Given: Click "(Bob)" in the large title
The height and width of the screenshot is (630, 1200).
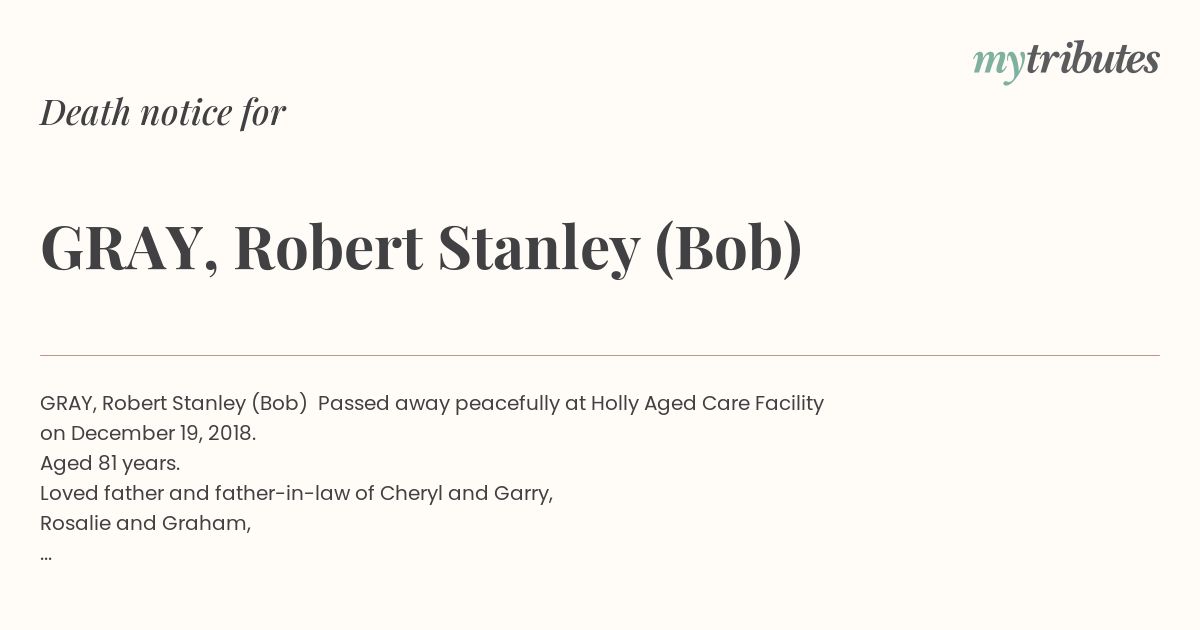Looking at the screenshot, I should 728,248.
